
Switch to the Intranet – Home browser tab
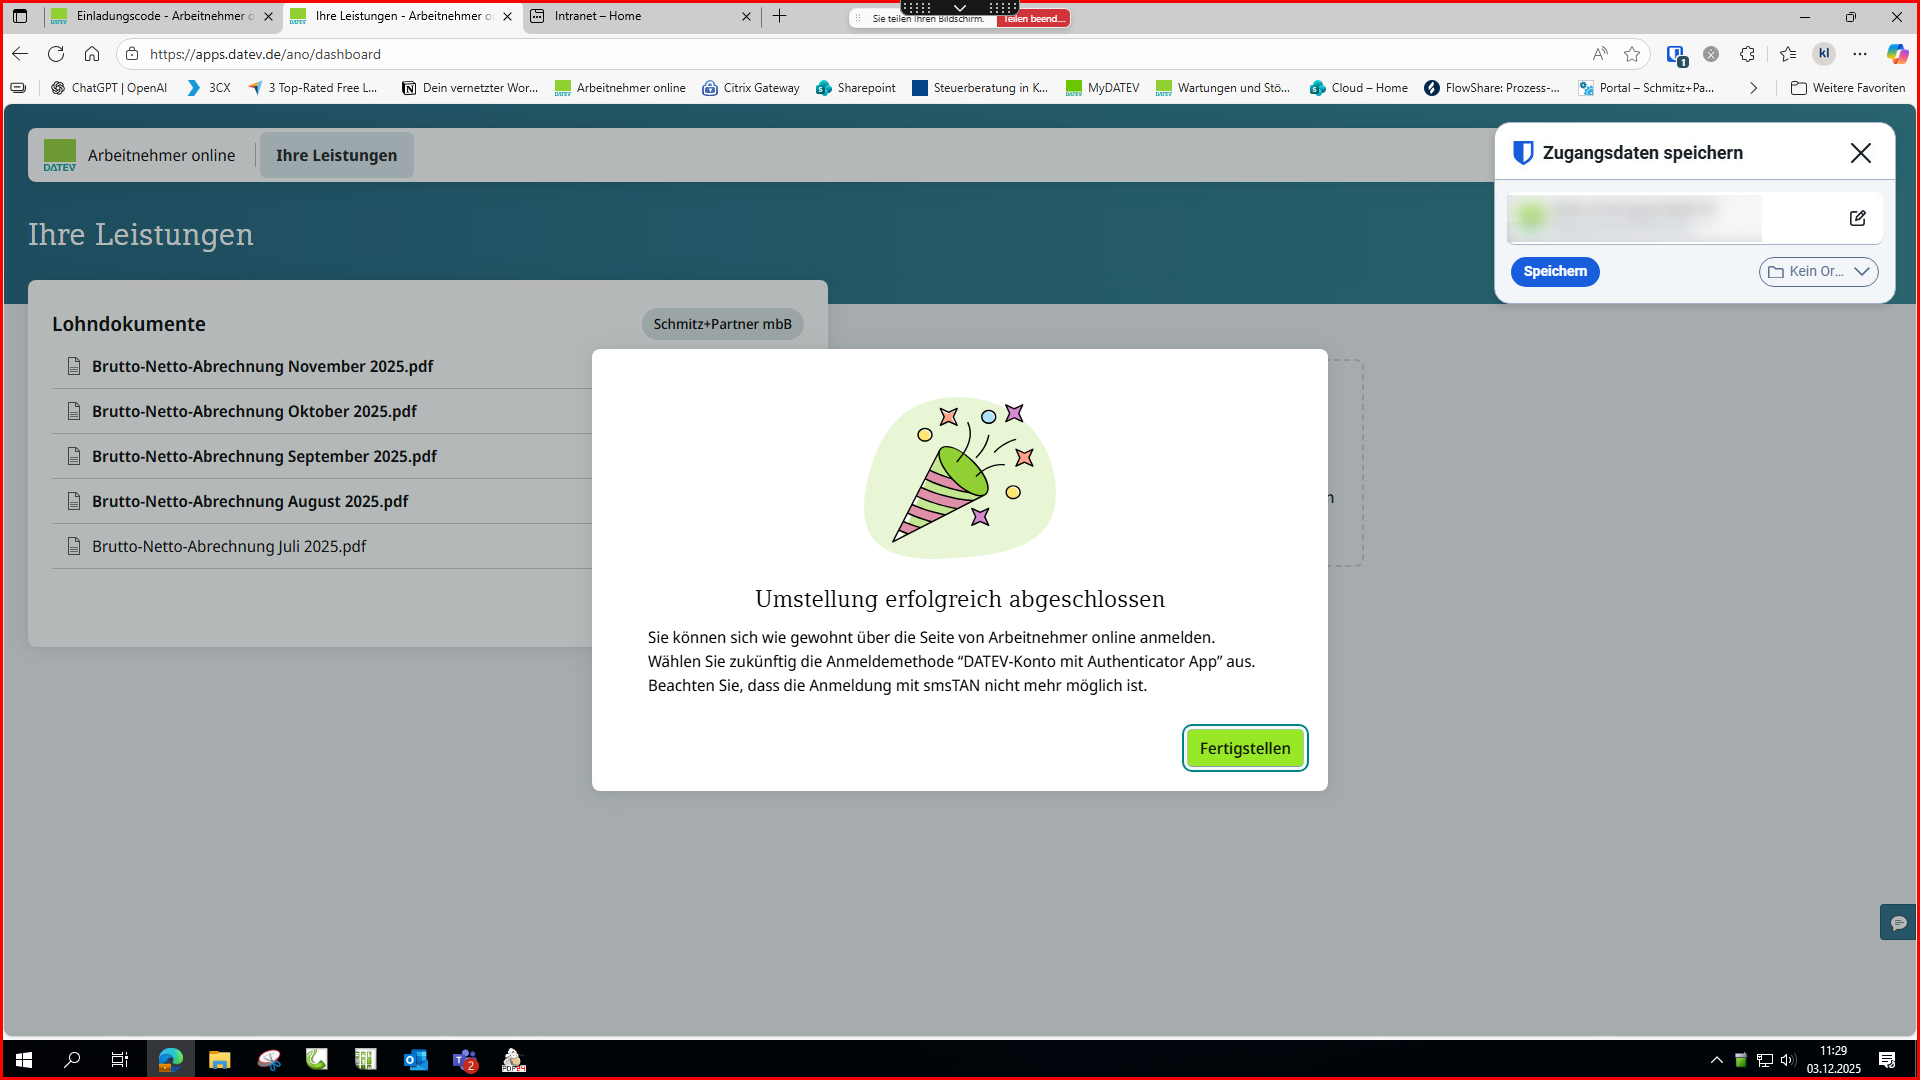tap(640, 16)
